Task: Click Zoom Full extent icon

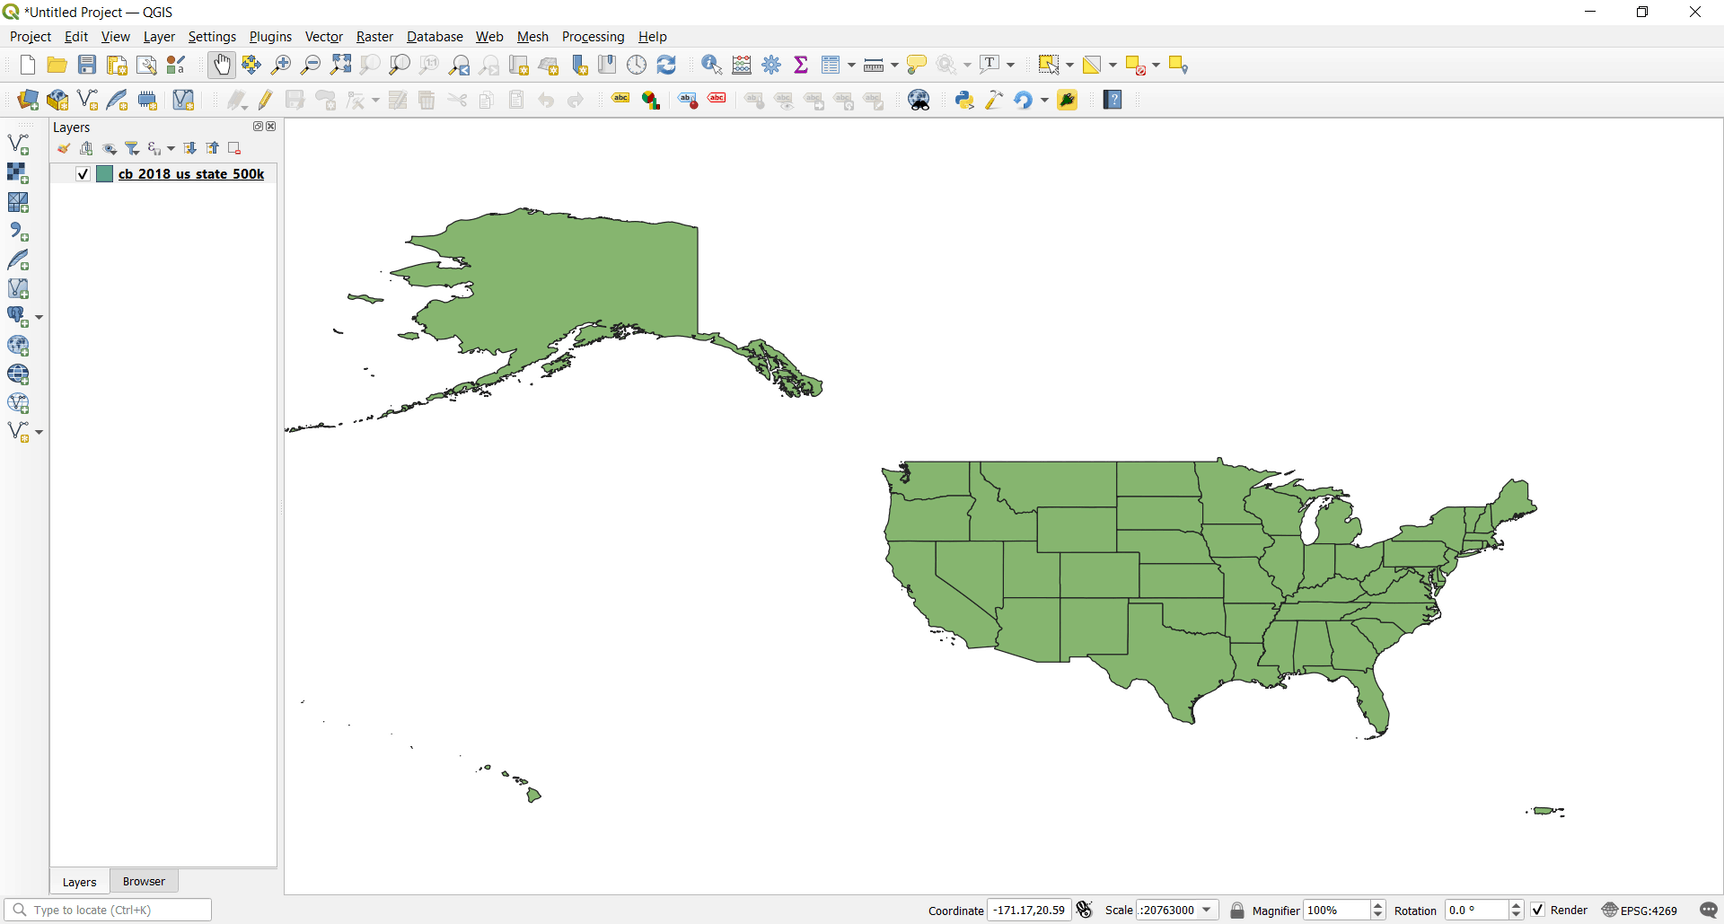Action: click(340, 63)
